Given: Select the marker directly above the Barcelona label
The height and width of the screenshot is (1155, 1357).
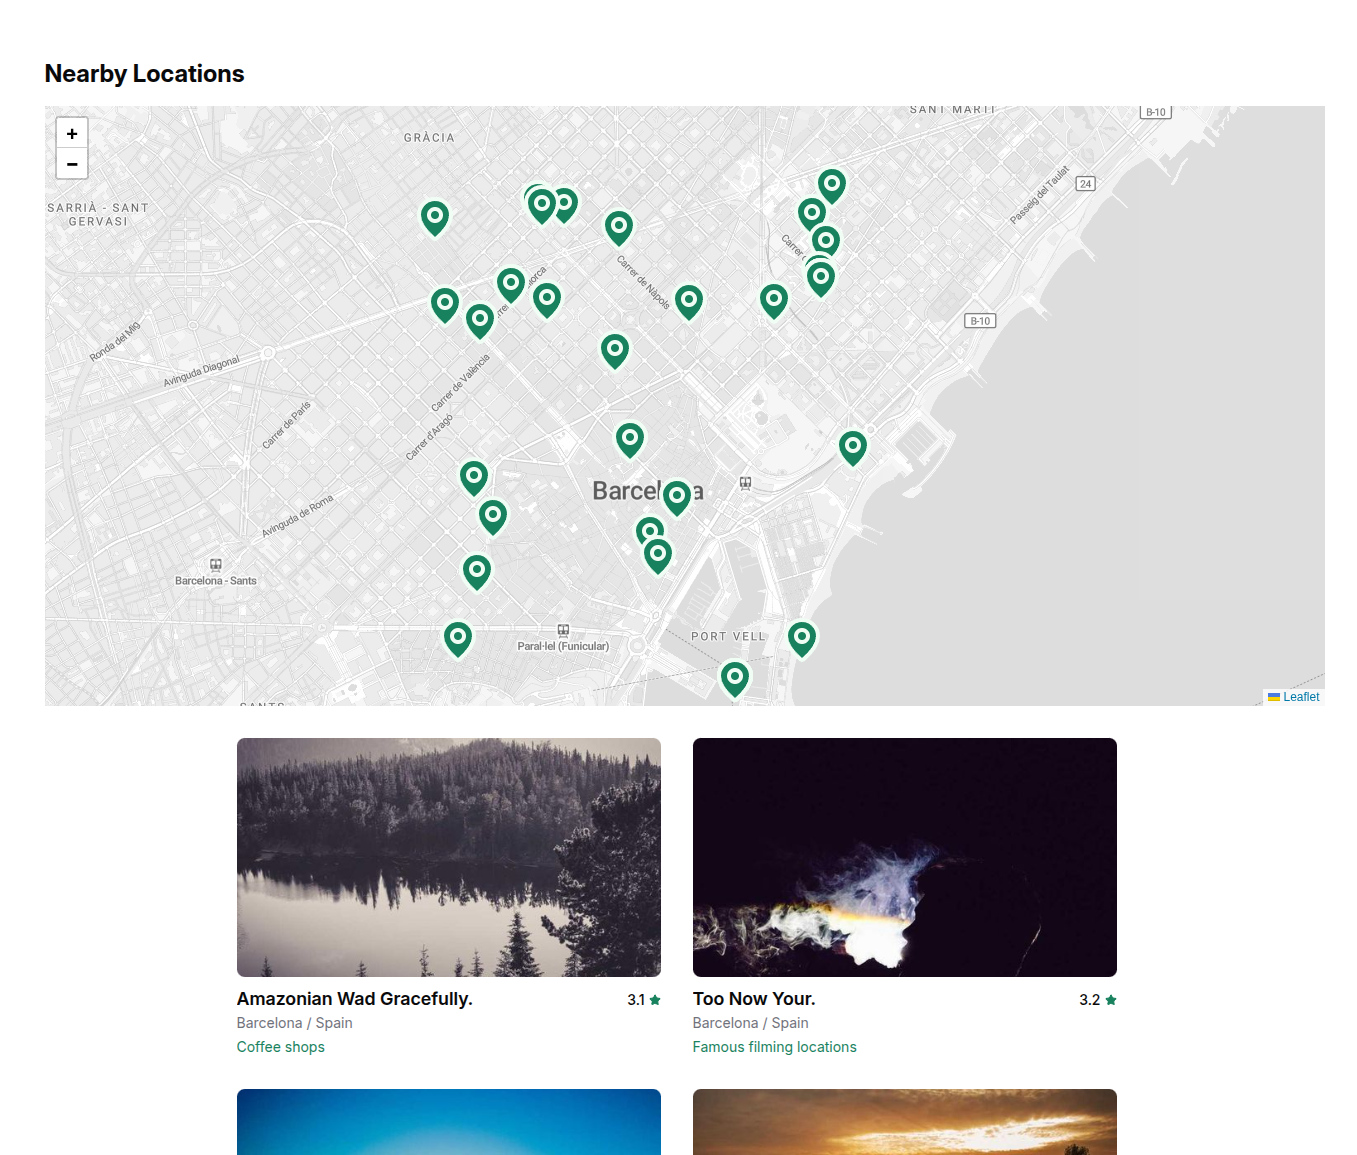Looking at the screenshot, I should (630, 439).
